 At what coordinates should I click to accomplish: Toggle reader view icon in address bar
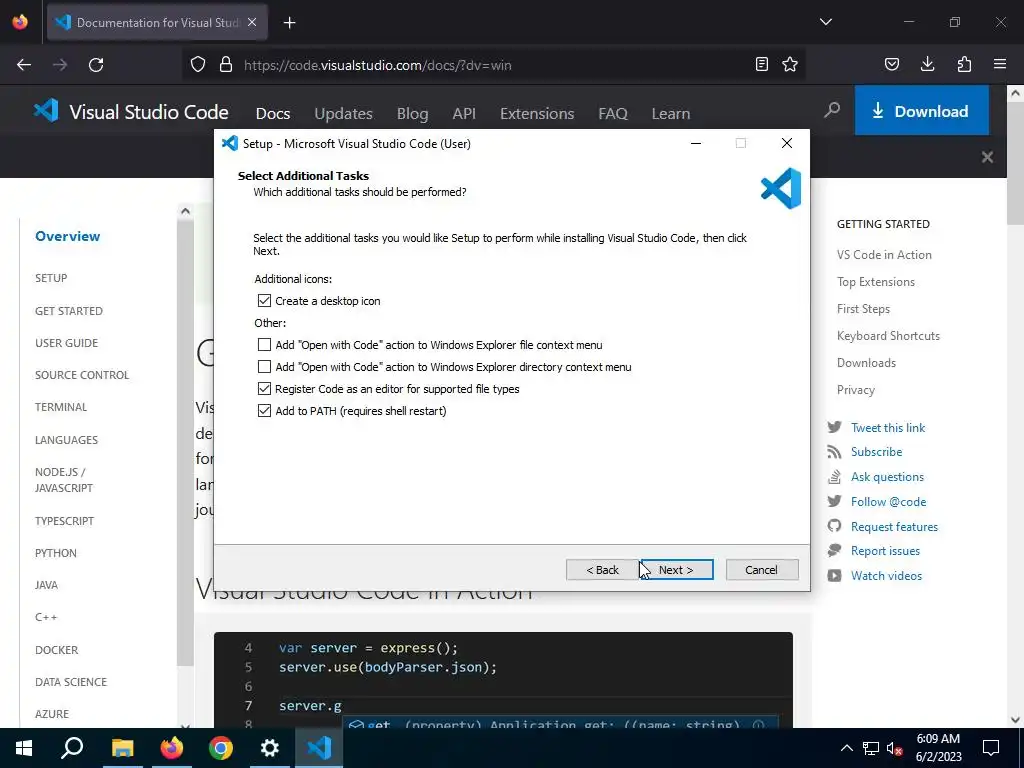(x=761, y=65)
